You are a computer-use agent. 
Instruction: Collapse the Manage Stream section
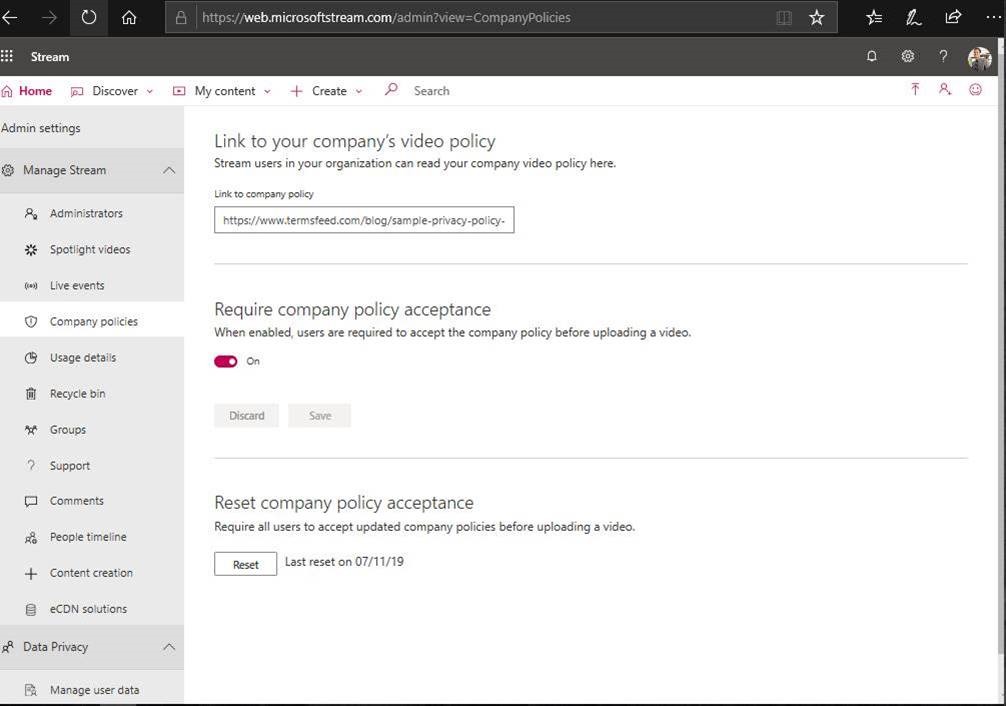tap(168, 171)
